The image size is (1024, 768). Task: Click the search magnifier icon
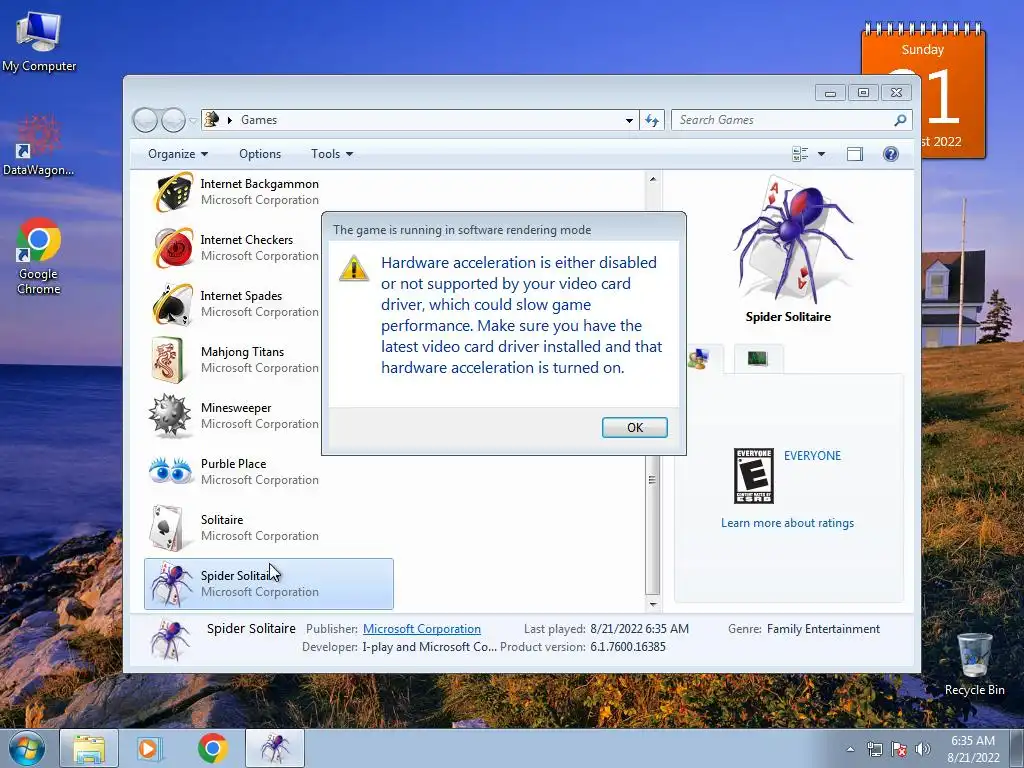tap(900, 120)
